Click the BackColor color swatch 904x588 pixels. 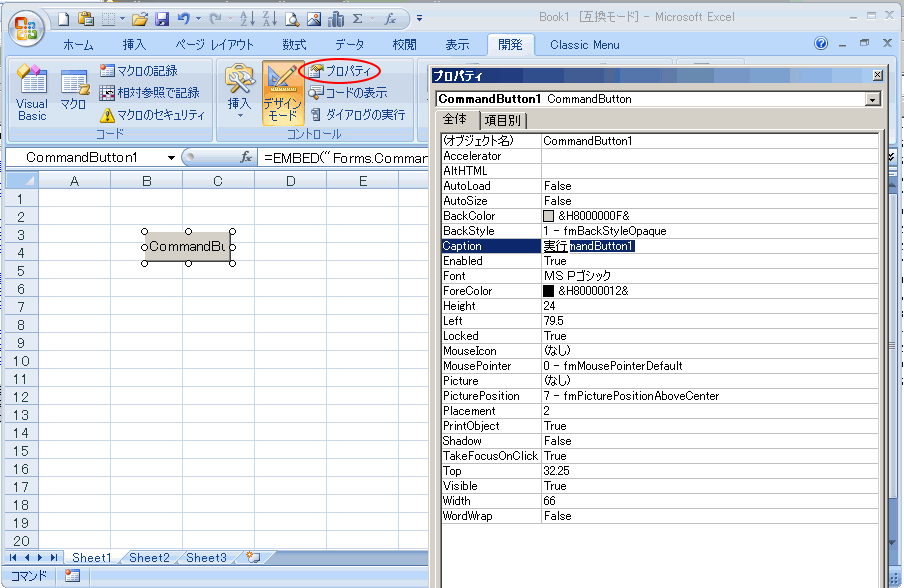pyautogui.click(x=548, y=216)
